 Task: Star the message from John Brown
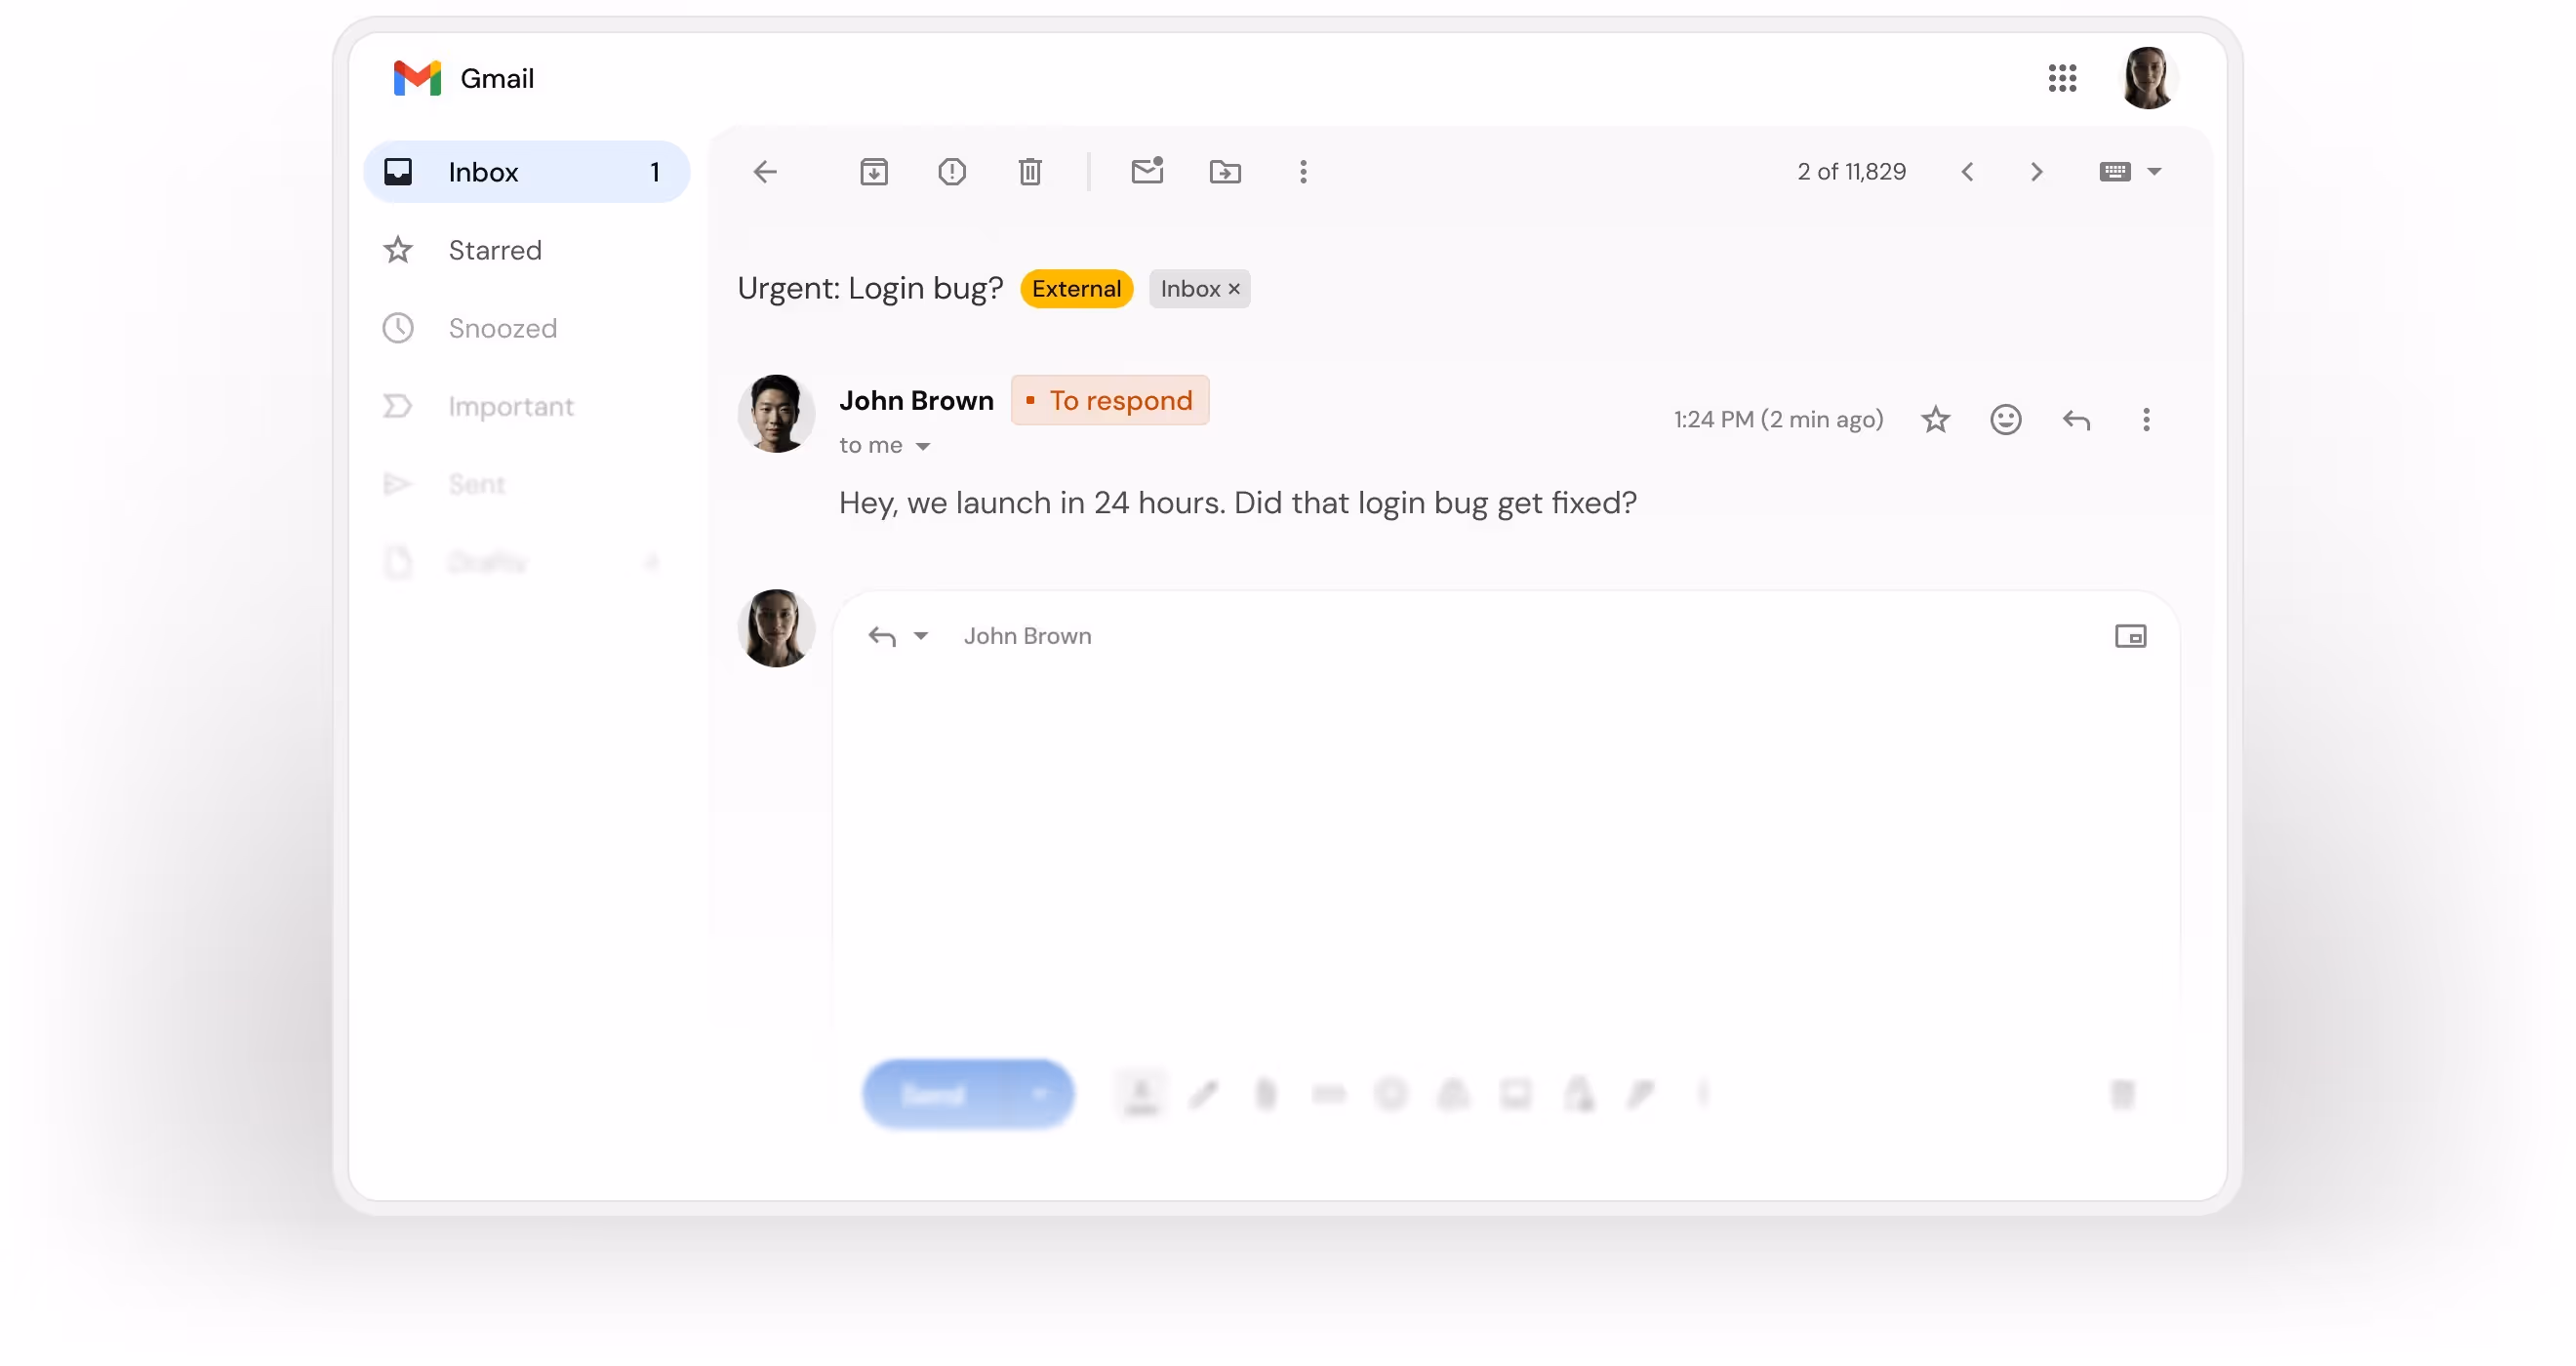pyautogui.click(x=1935, y=419)
